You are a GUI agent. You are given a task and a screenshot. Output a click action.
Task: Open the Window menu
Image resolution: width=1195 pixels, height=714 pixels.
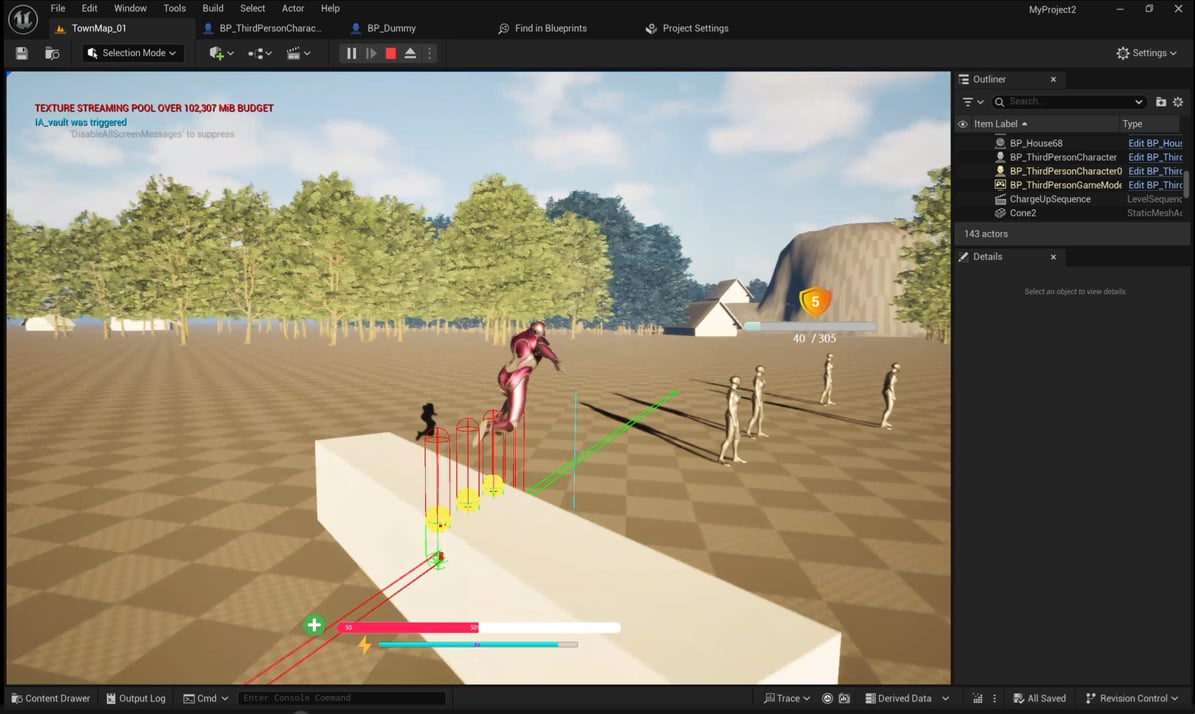130,8
